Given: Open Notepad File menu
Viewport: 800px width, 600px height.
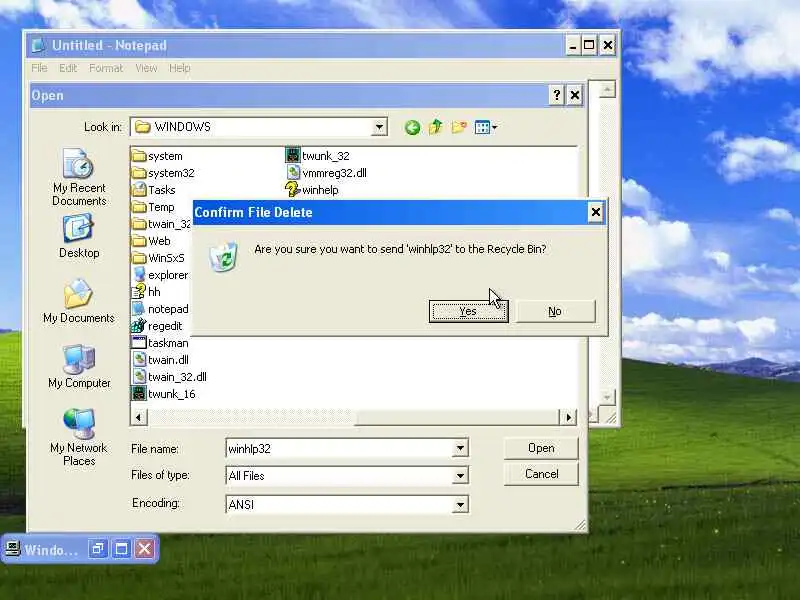Looking at the screenshot, I should click(x=39, y=68).
